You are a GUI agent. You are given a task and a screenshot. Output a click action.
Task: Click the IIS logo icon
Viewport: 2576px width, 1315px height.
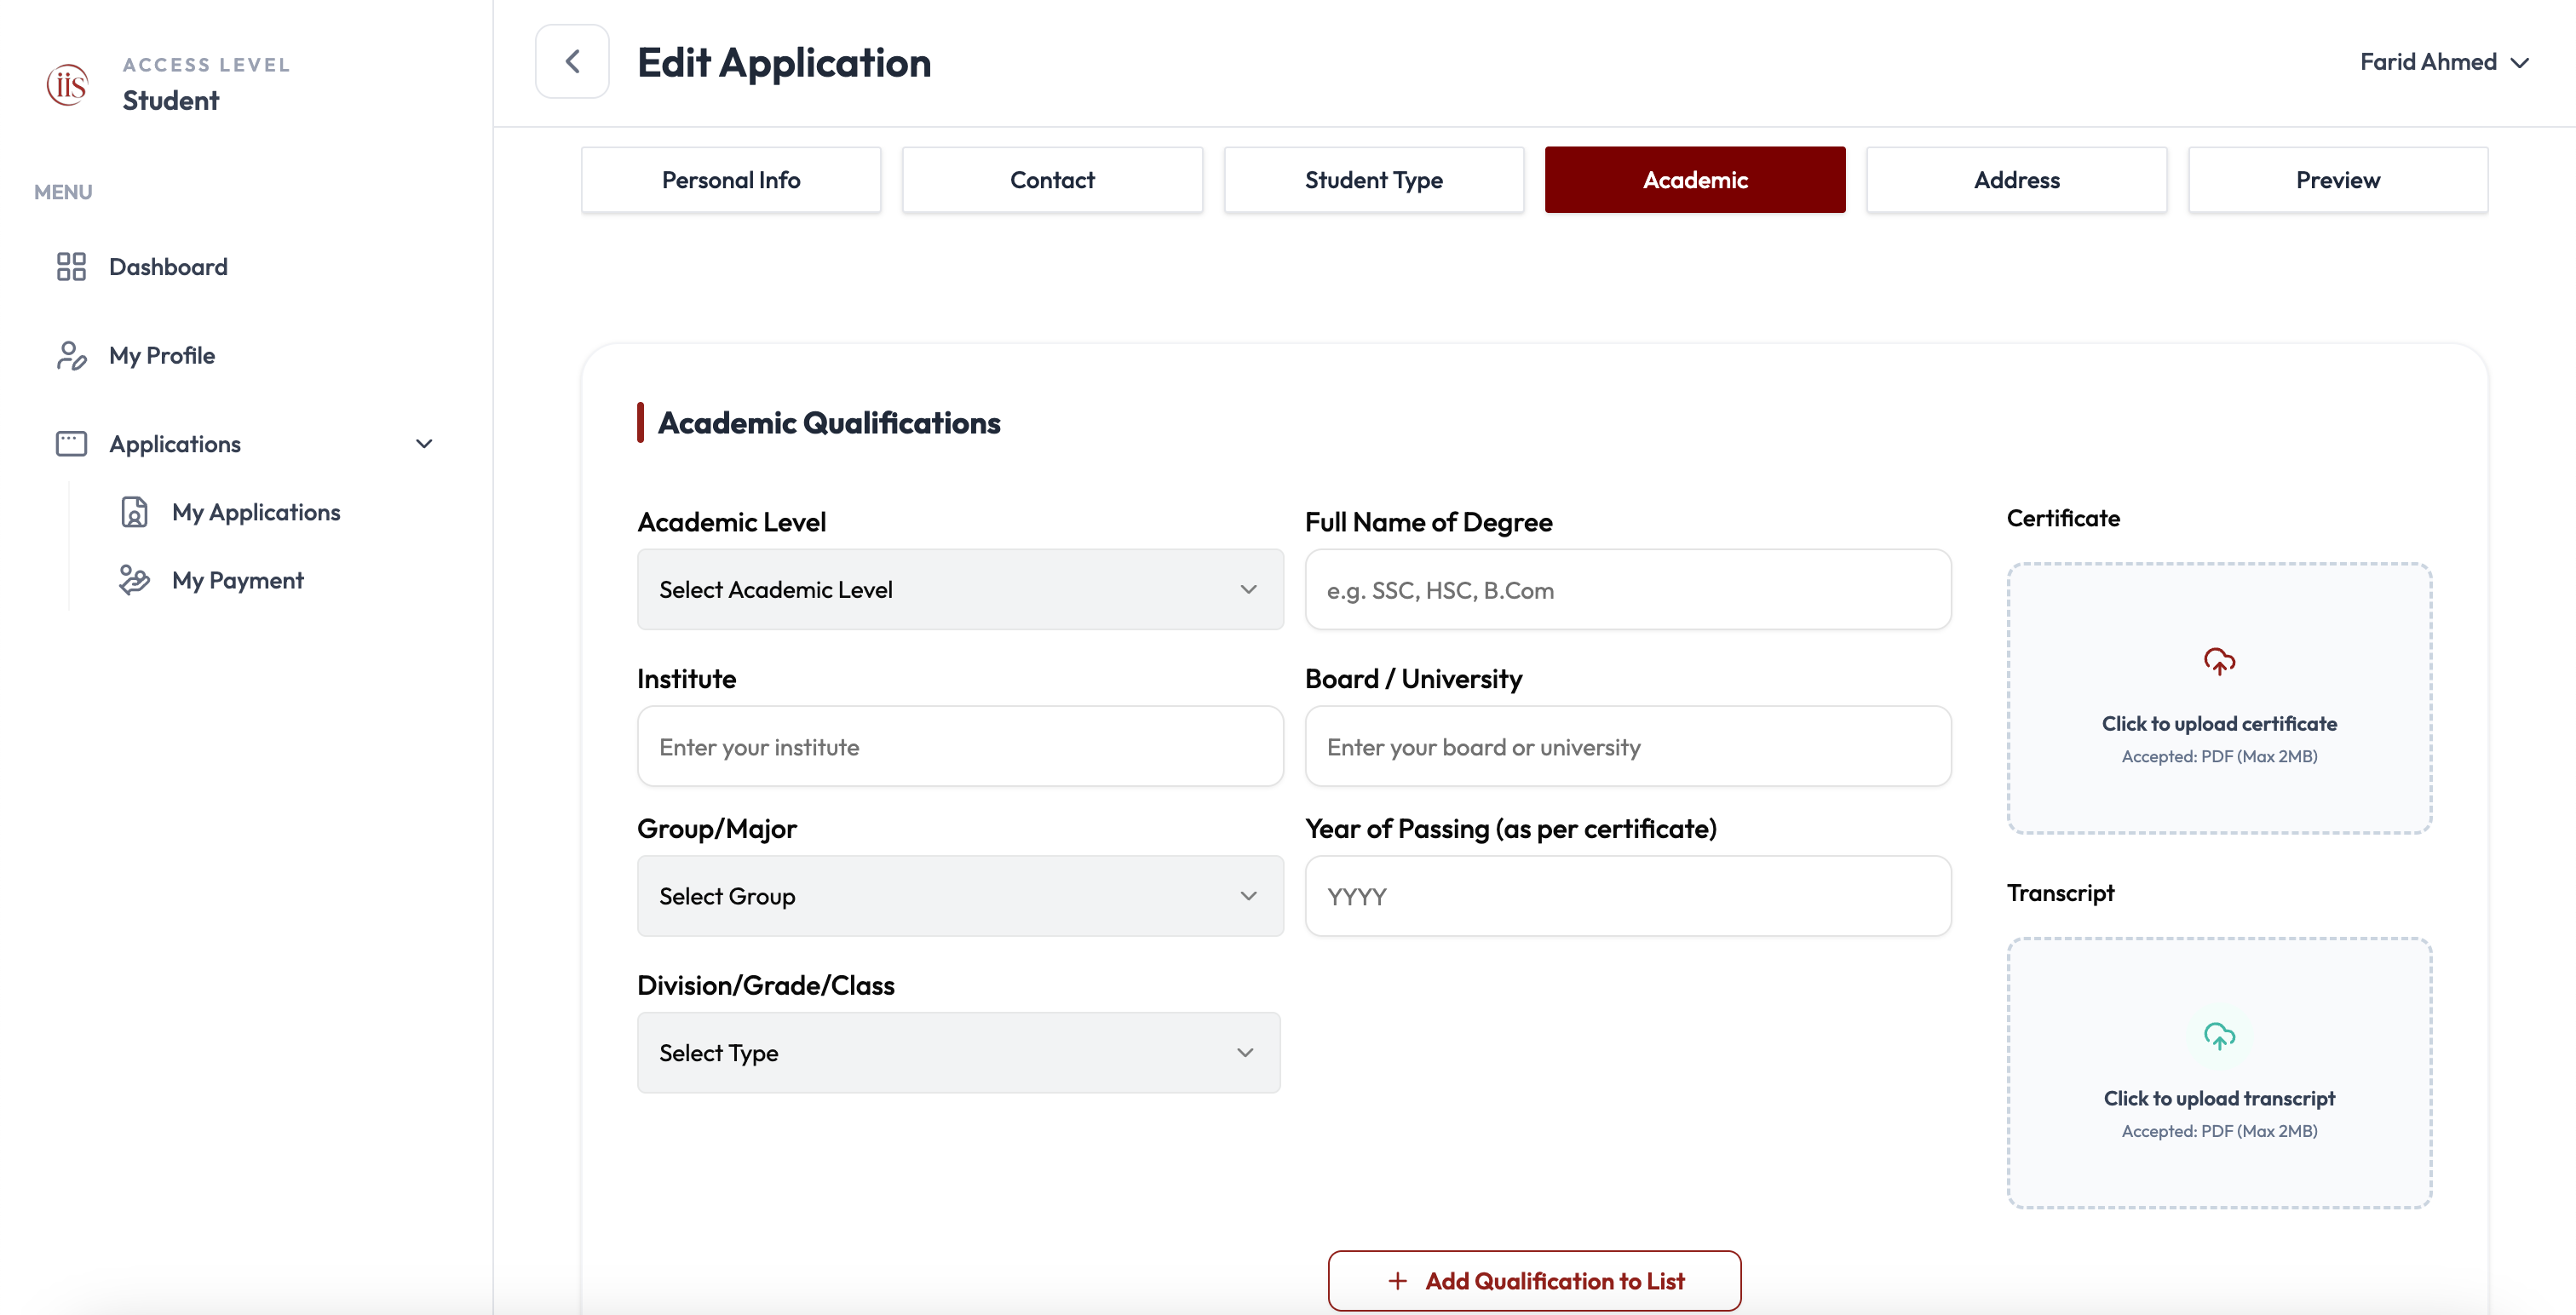click(68, 84)
